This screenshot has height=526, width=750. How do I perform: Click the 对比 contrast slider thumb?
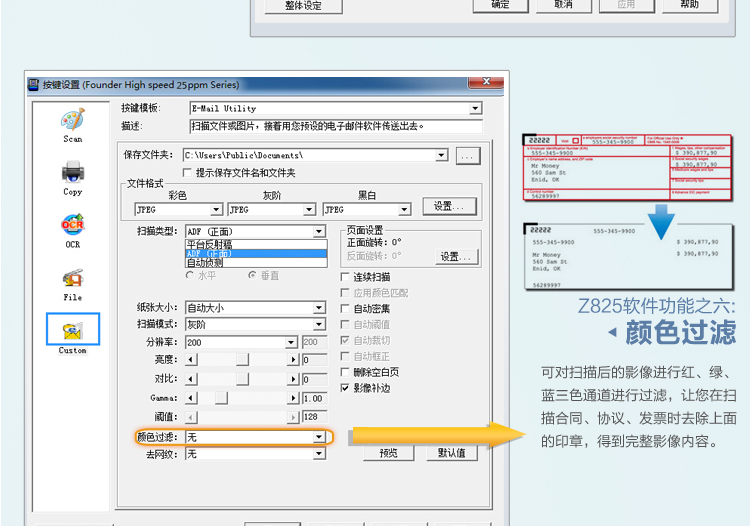[242, 379]
